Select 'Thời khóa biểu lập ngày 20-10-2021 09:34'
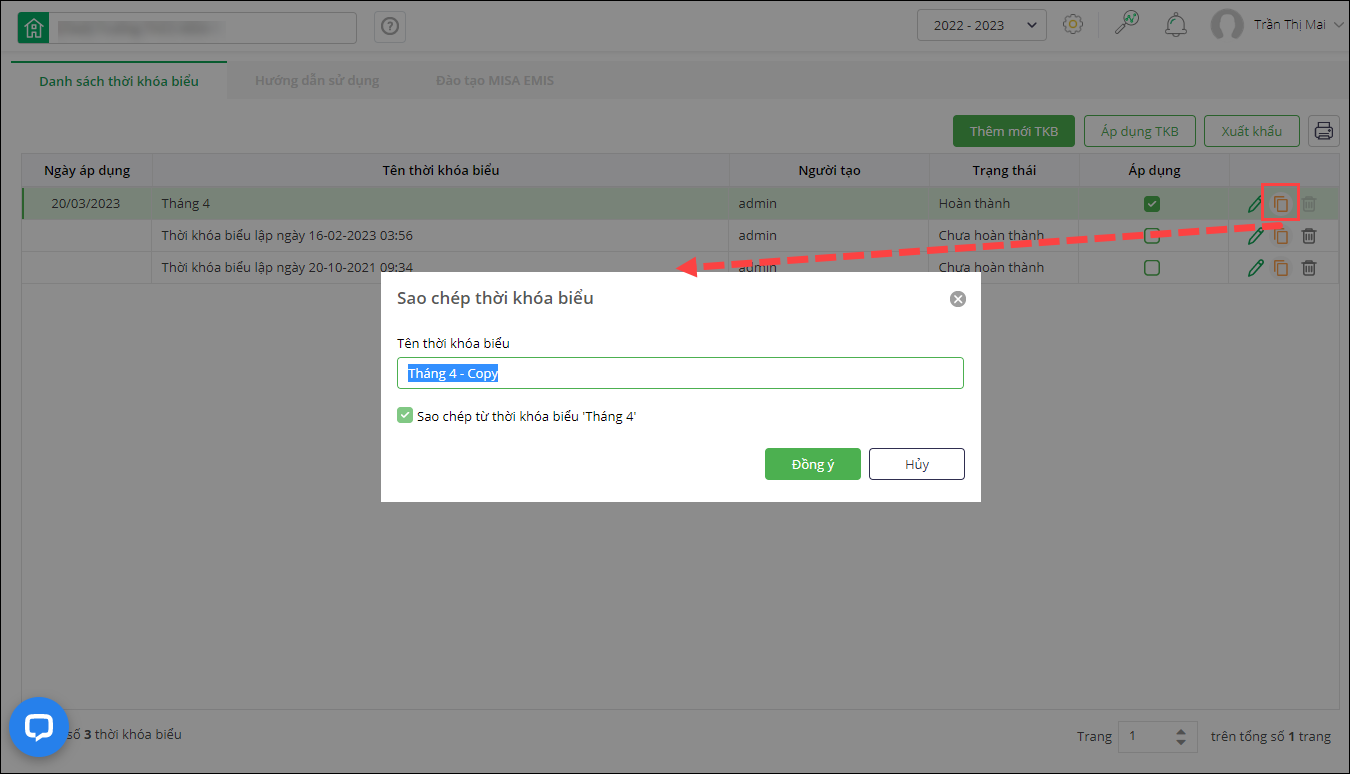The width and height of the screenshot is (1350, 774). [287, 268]
